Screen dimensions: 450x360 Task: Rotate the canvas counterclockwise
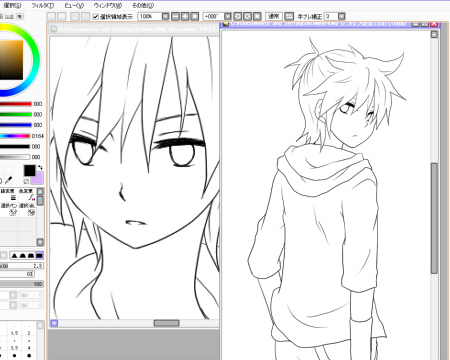237,16
